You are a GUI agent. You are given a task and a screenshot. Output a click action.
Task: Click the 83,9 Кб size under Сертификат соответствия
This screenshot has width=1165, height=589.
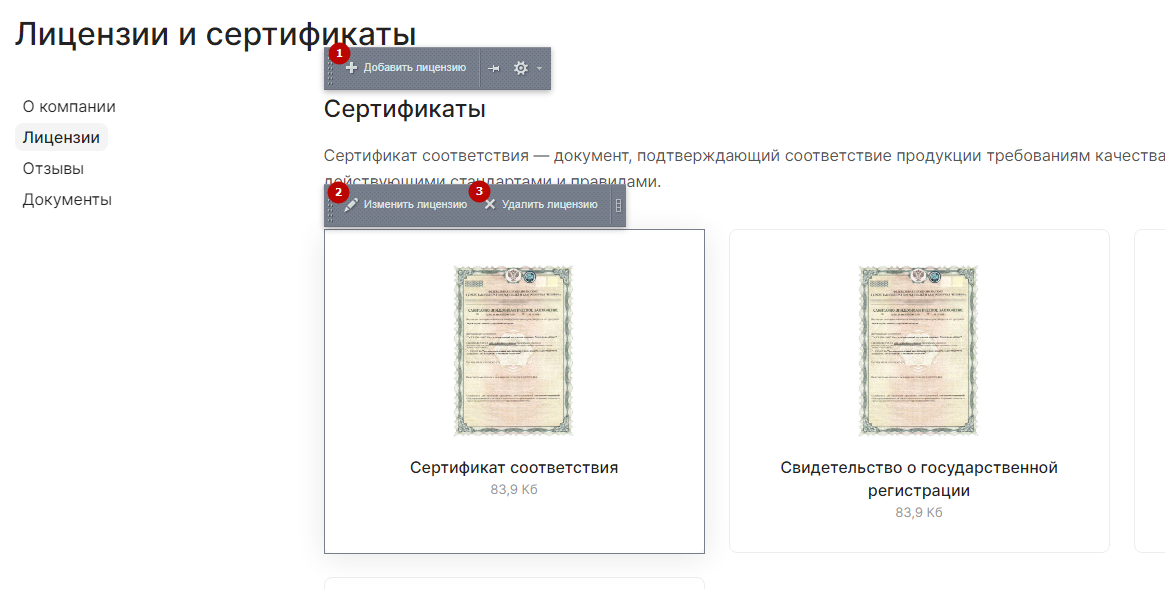pos(514,490)
